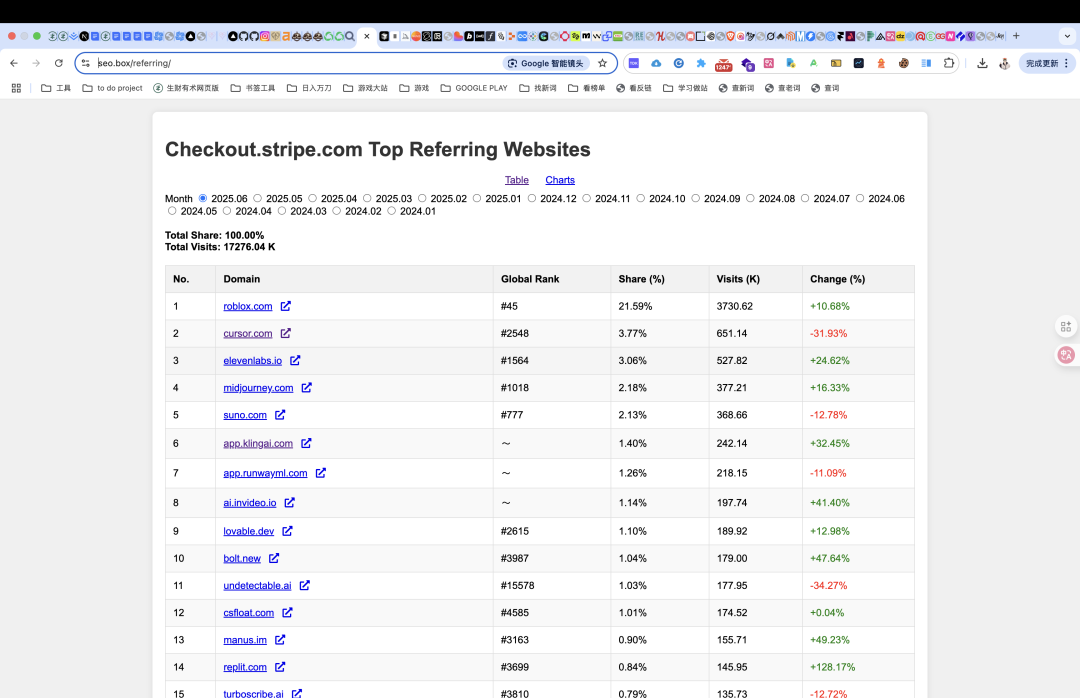
Task: Open Chrome profile avatar
Action: [x=1005, y=63]
